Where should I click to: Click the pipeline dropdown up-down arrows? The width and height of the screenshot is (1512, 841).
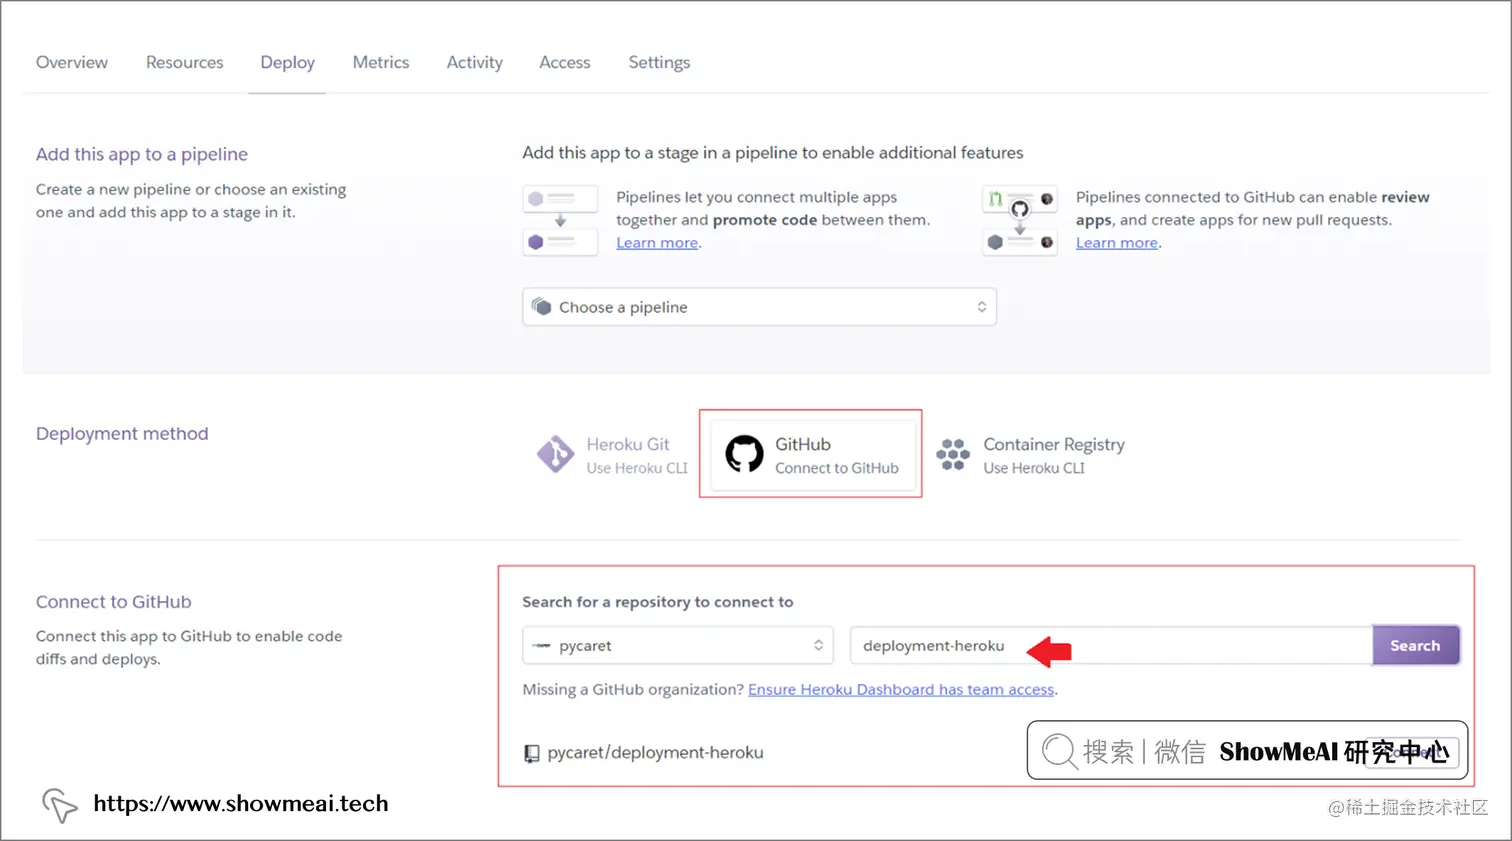tap(981, 307)
